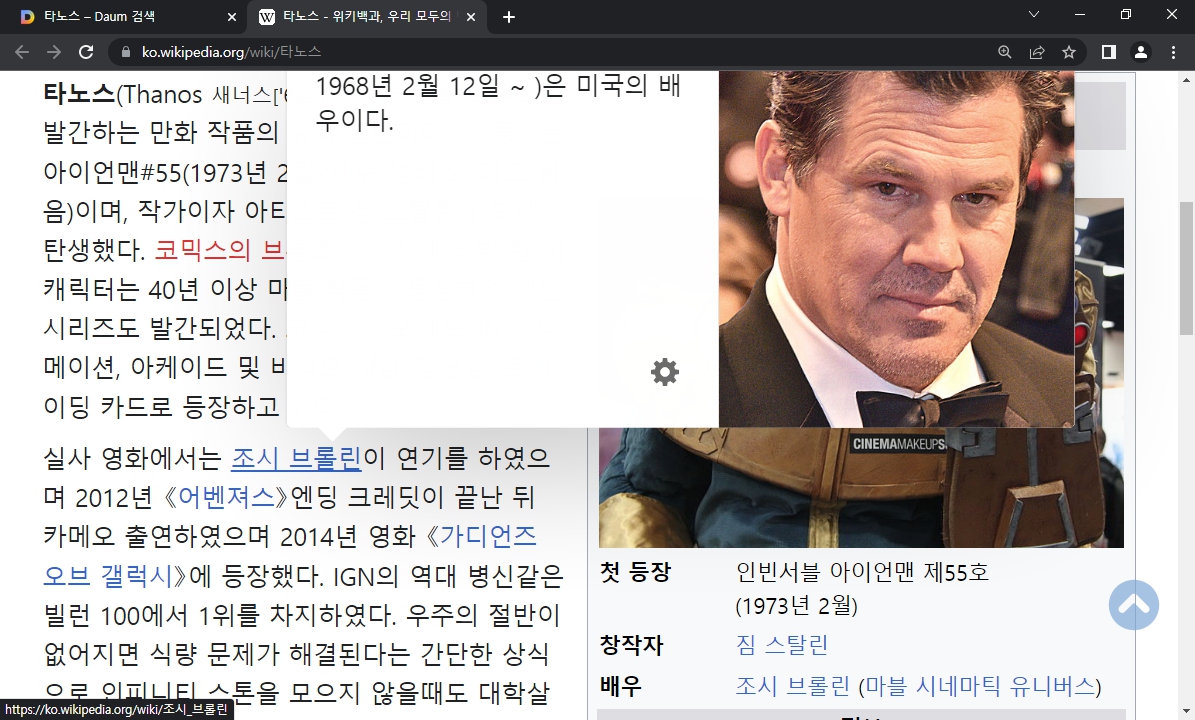Click the bold 타노스 article title word
Viewport: 1195px width, 720px height.
pyautogui.click(x=79, y=94)
